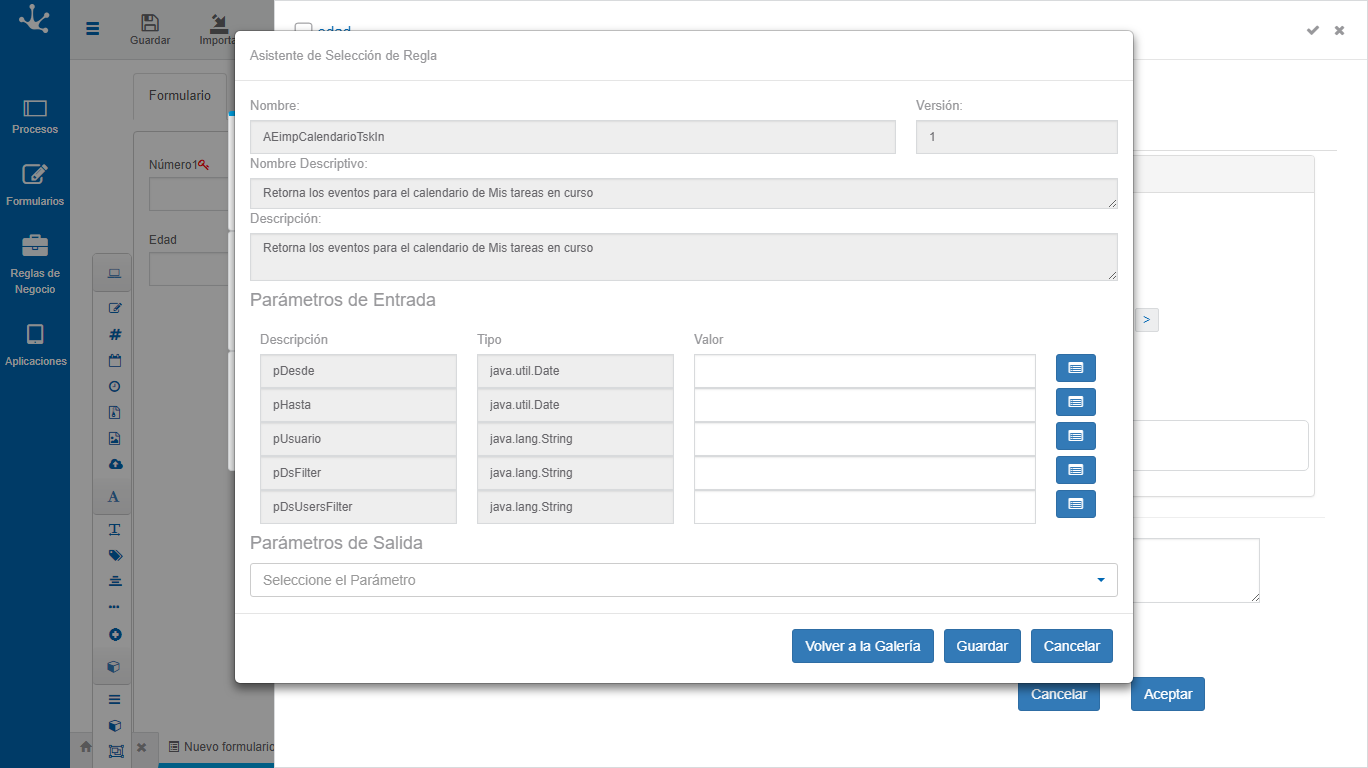Open the Formularios section in sidebar

click(35, 186)
